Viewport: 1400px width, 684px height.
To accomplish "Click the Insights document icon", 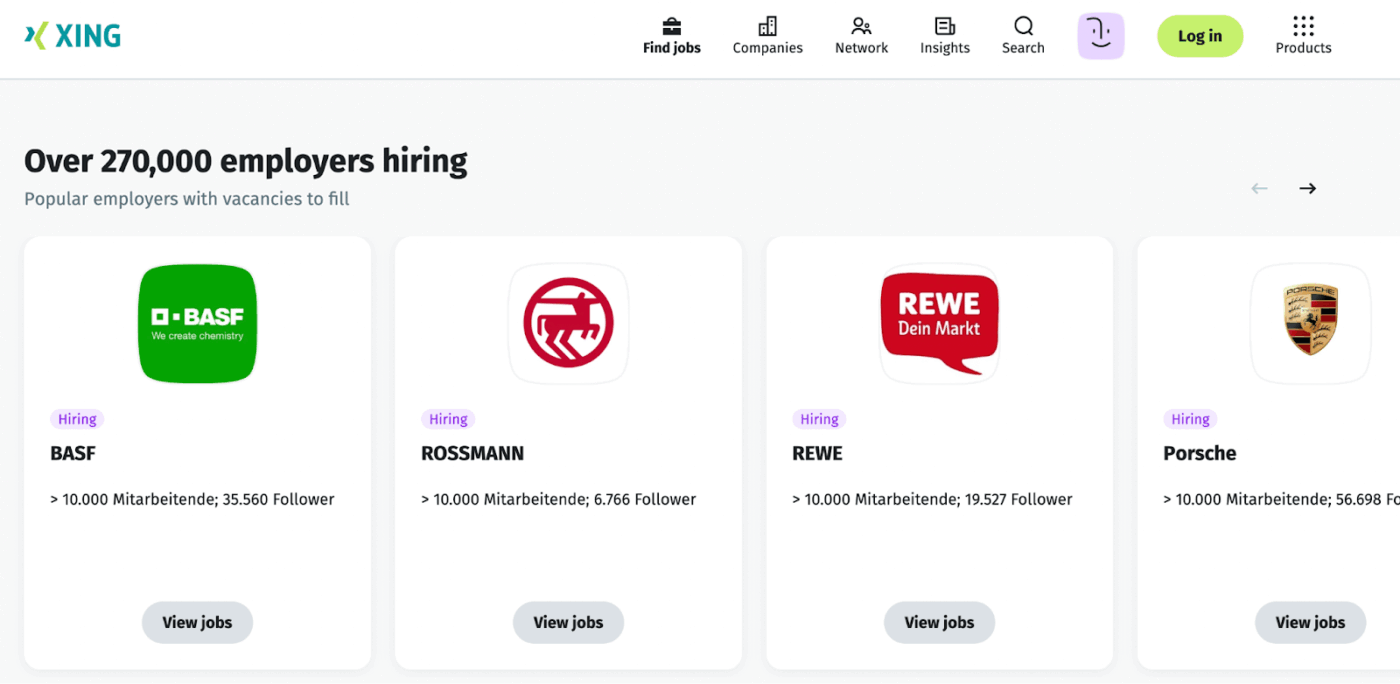I will click(x=944, y=25).
